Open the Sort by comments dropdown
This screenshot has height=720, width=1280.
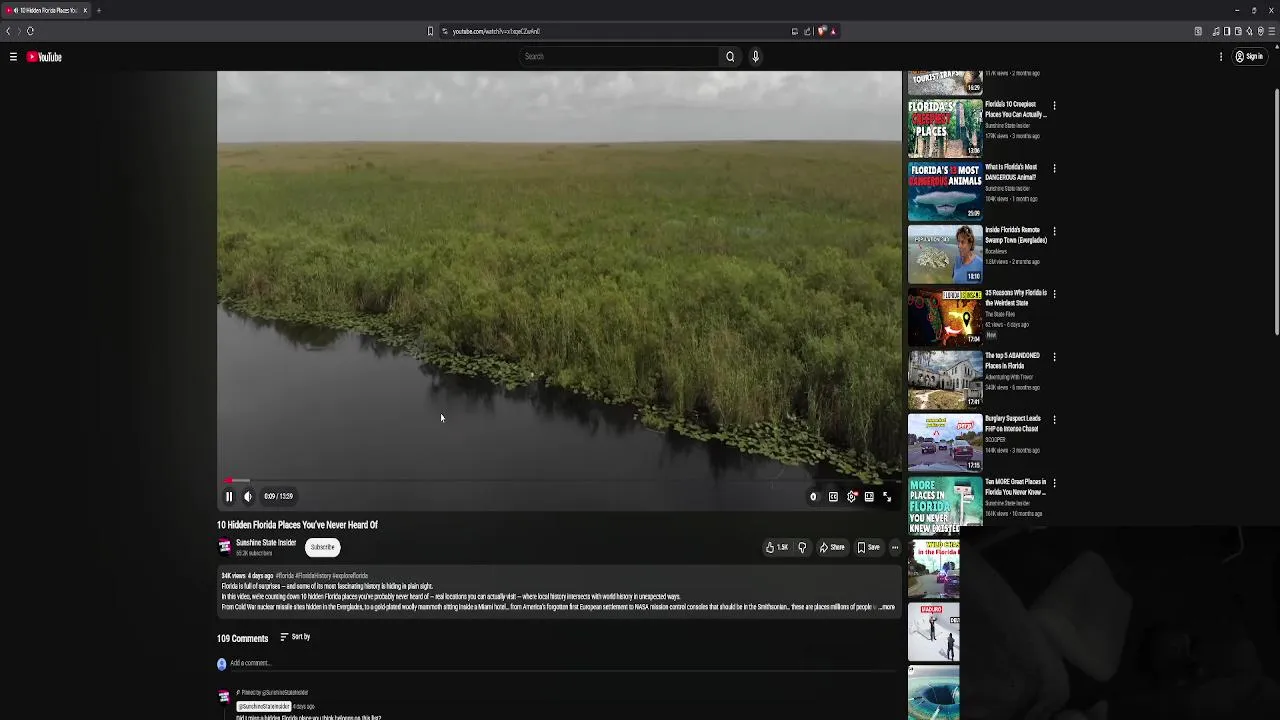coord(295,637)
